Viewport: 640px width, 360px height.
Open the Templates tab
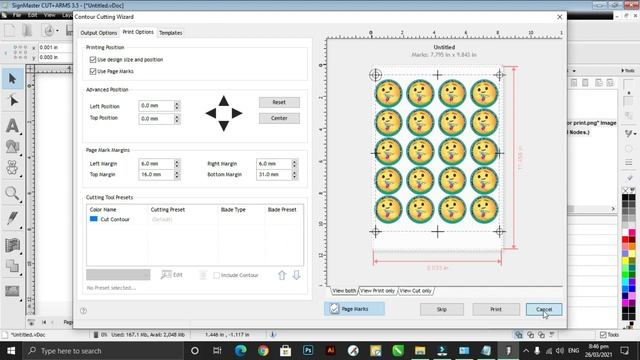[171, 33]
